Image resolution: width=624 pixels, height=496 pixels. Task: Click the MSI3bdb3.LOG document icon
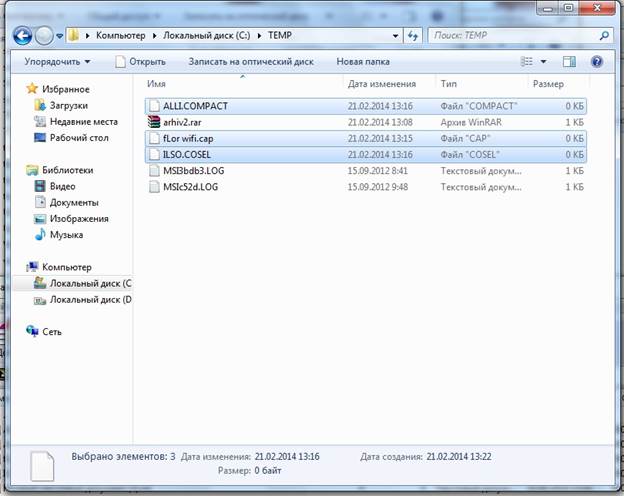coord(154,171)
